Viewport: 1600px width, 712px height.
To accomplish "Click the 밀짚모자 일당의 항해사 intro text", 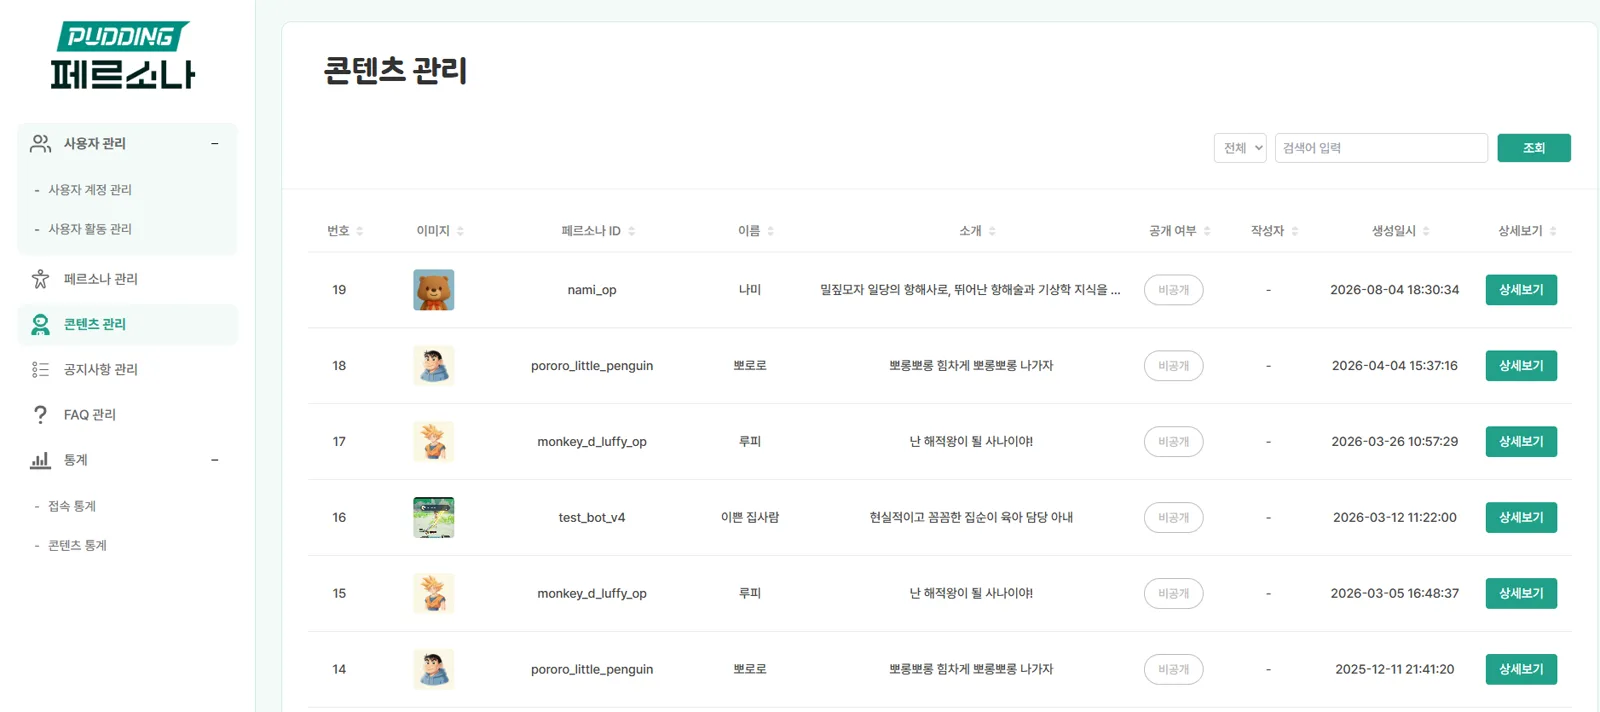I will (x=970, y=290).
